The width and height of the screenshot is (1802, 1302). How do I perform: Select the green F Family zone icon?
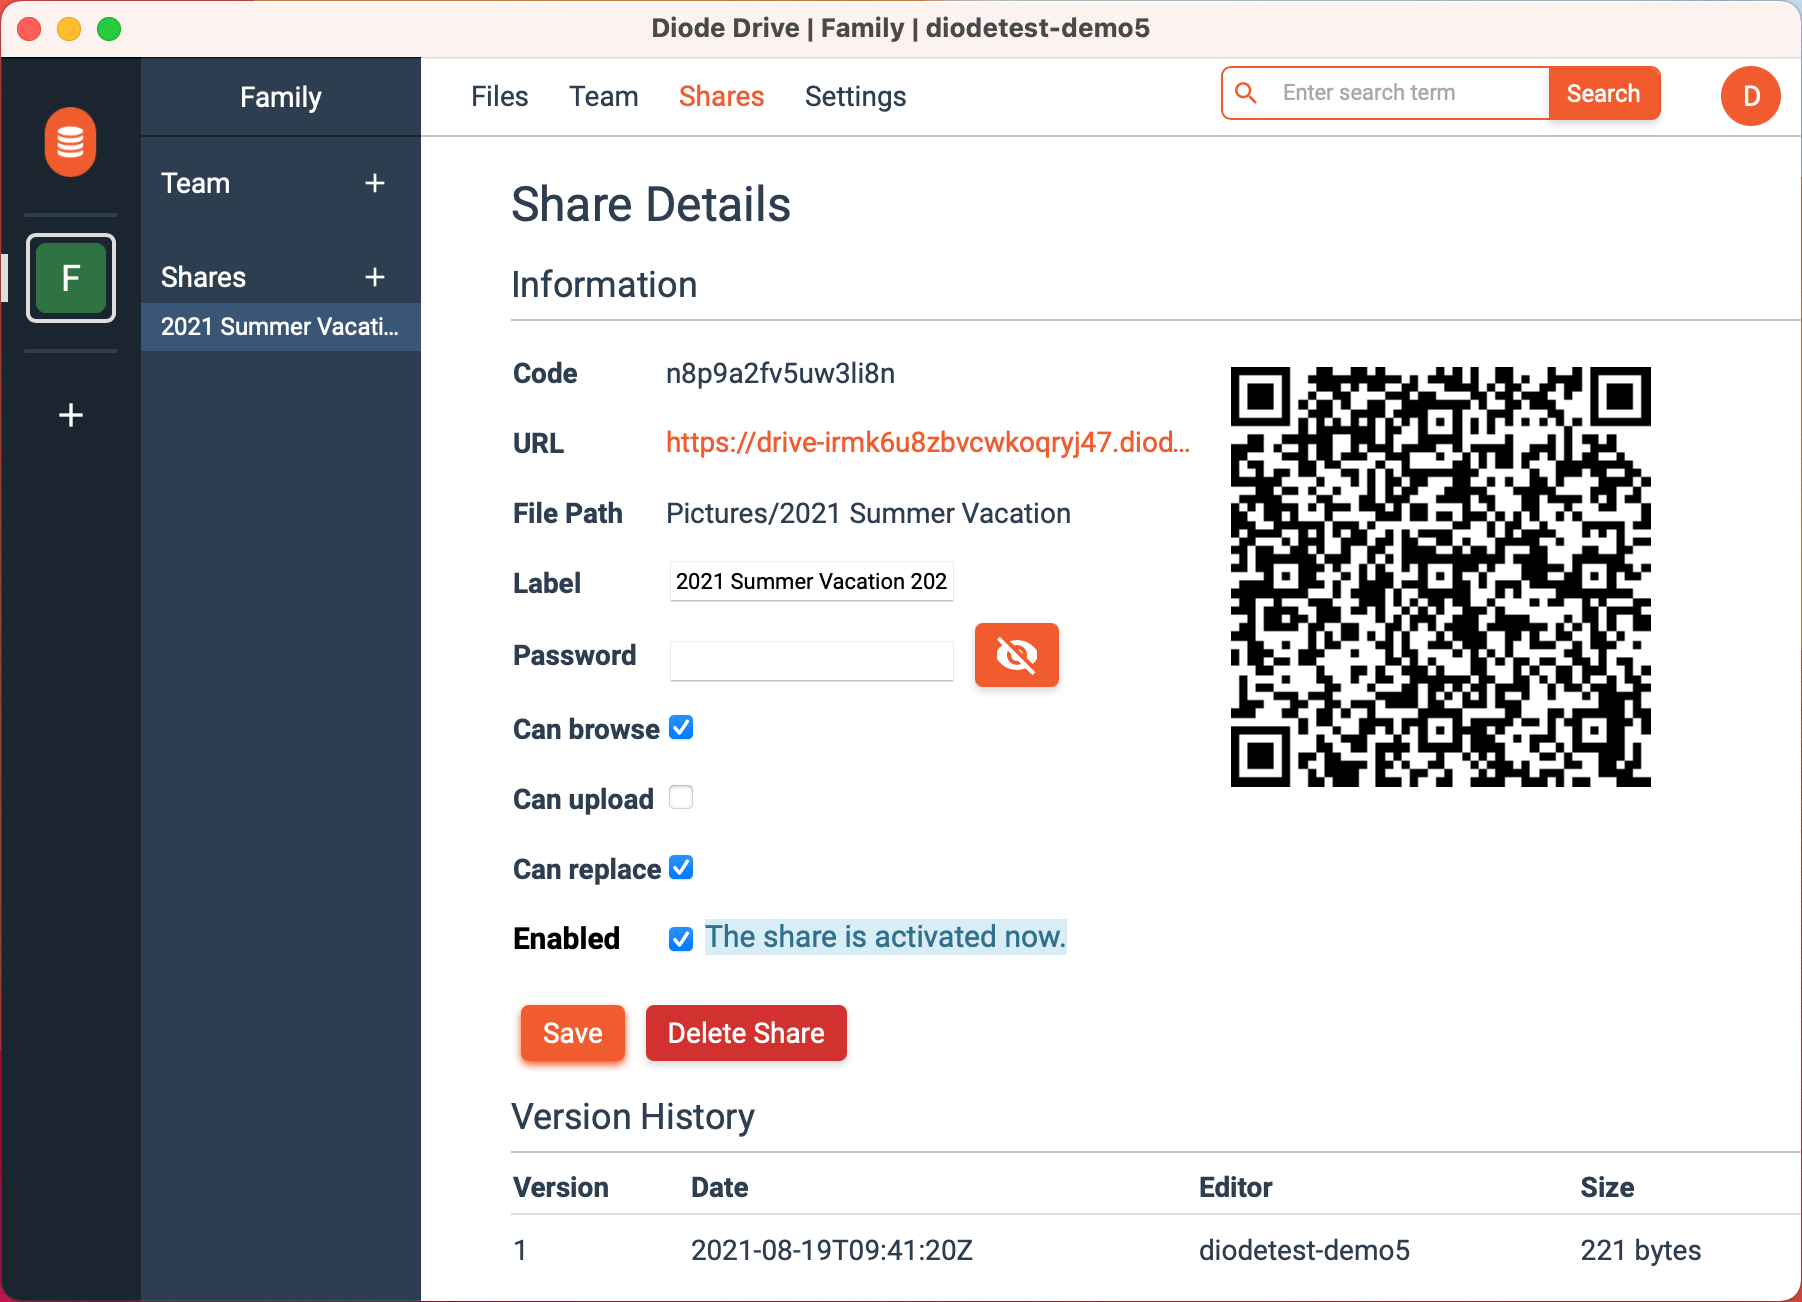pos(70,278)
